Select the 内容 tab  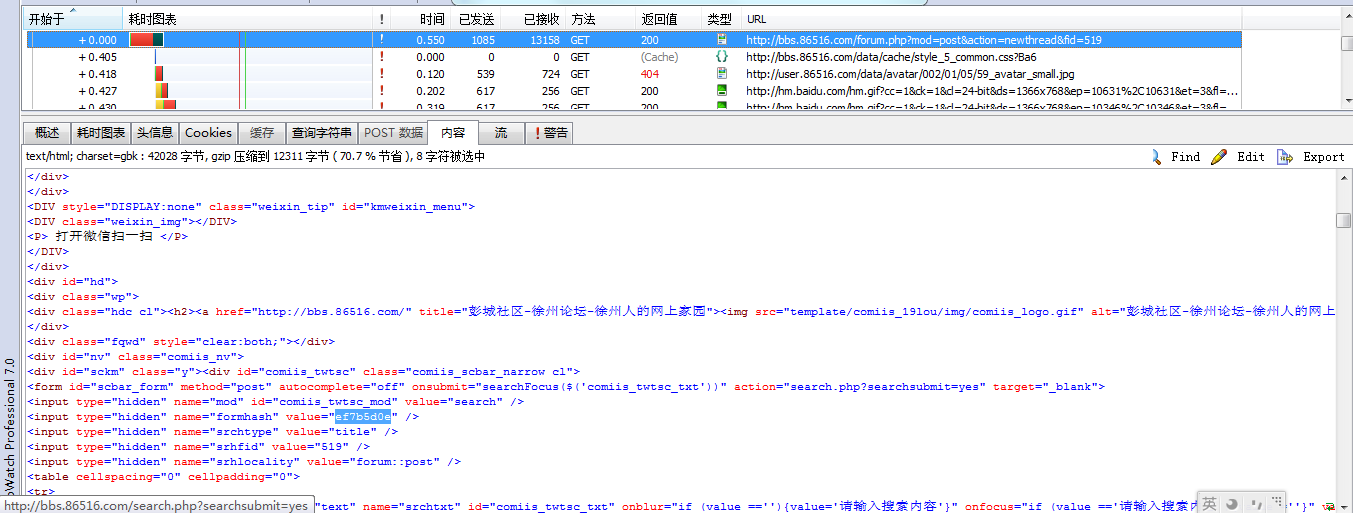point(453,133)
